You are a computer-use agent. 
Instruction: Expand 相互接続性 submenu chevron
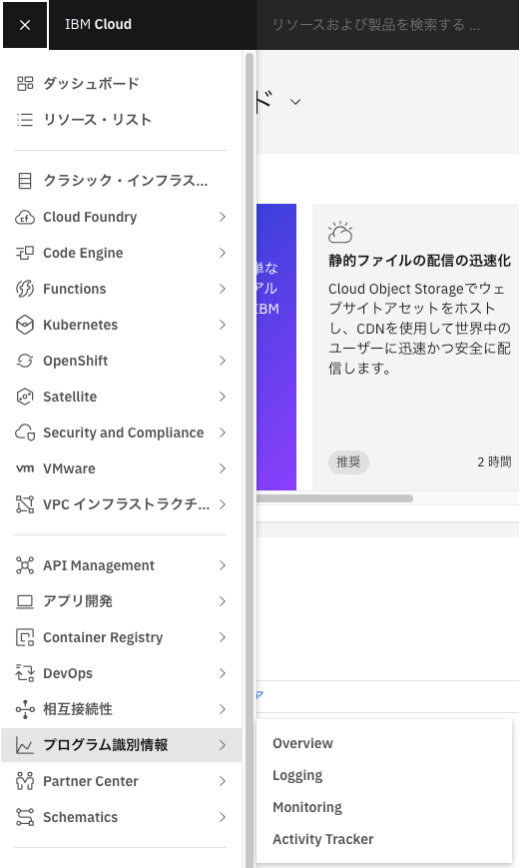(222, 709)
